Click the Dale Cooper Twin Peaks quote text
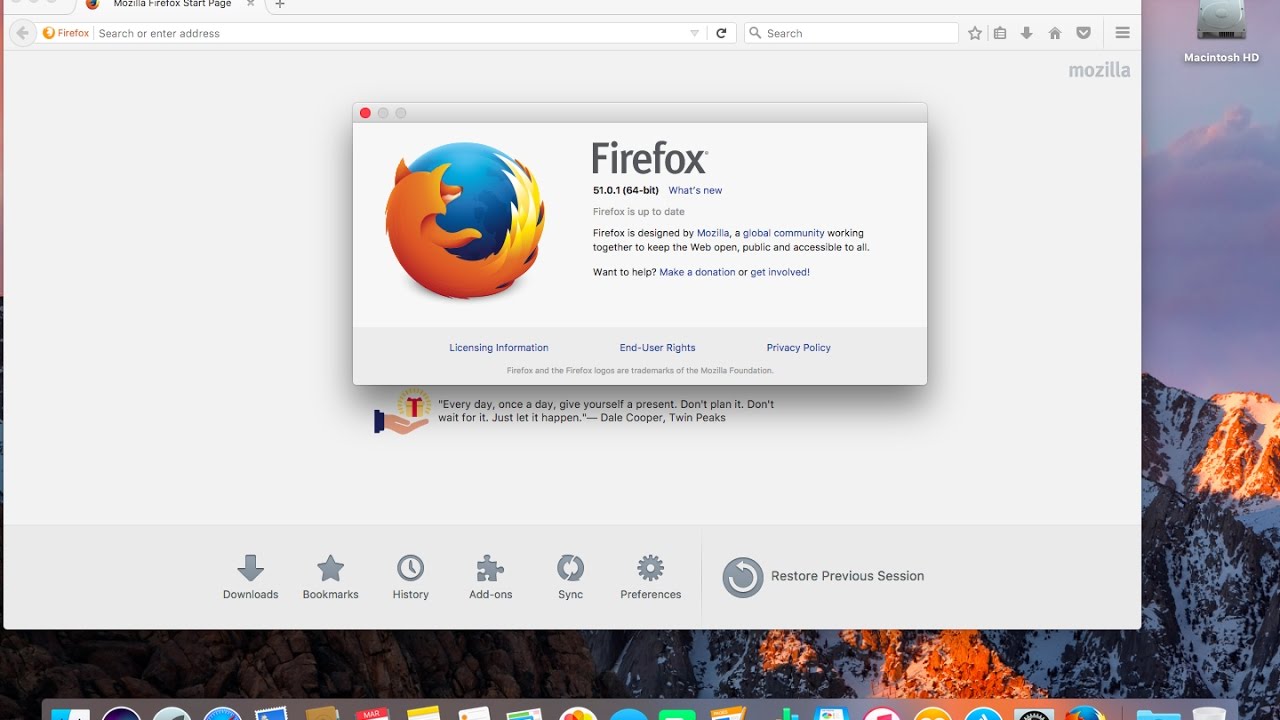Viewport: 1280px width, 720px height. tap(606, 411)
